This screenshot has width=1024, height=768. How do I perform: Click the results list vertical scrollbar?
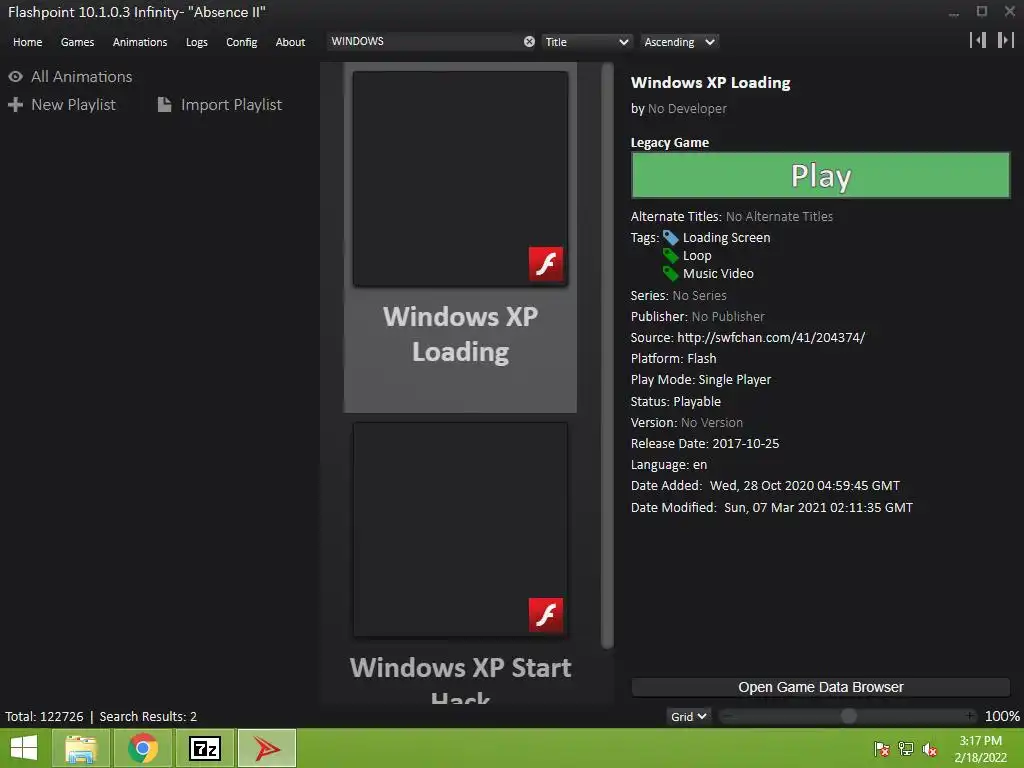point(607,356)
